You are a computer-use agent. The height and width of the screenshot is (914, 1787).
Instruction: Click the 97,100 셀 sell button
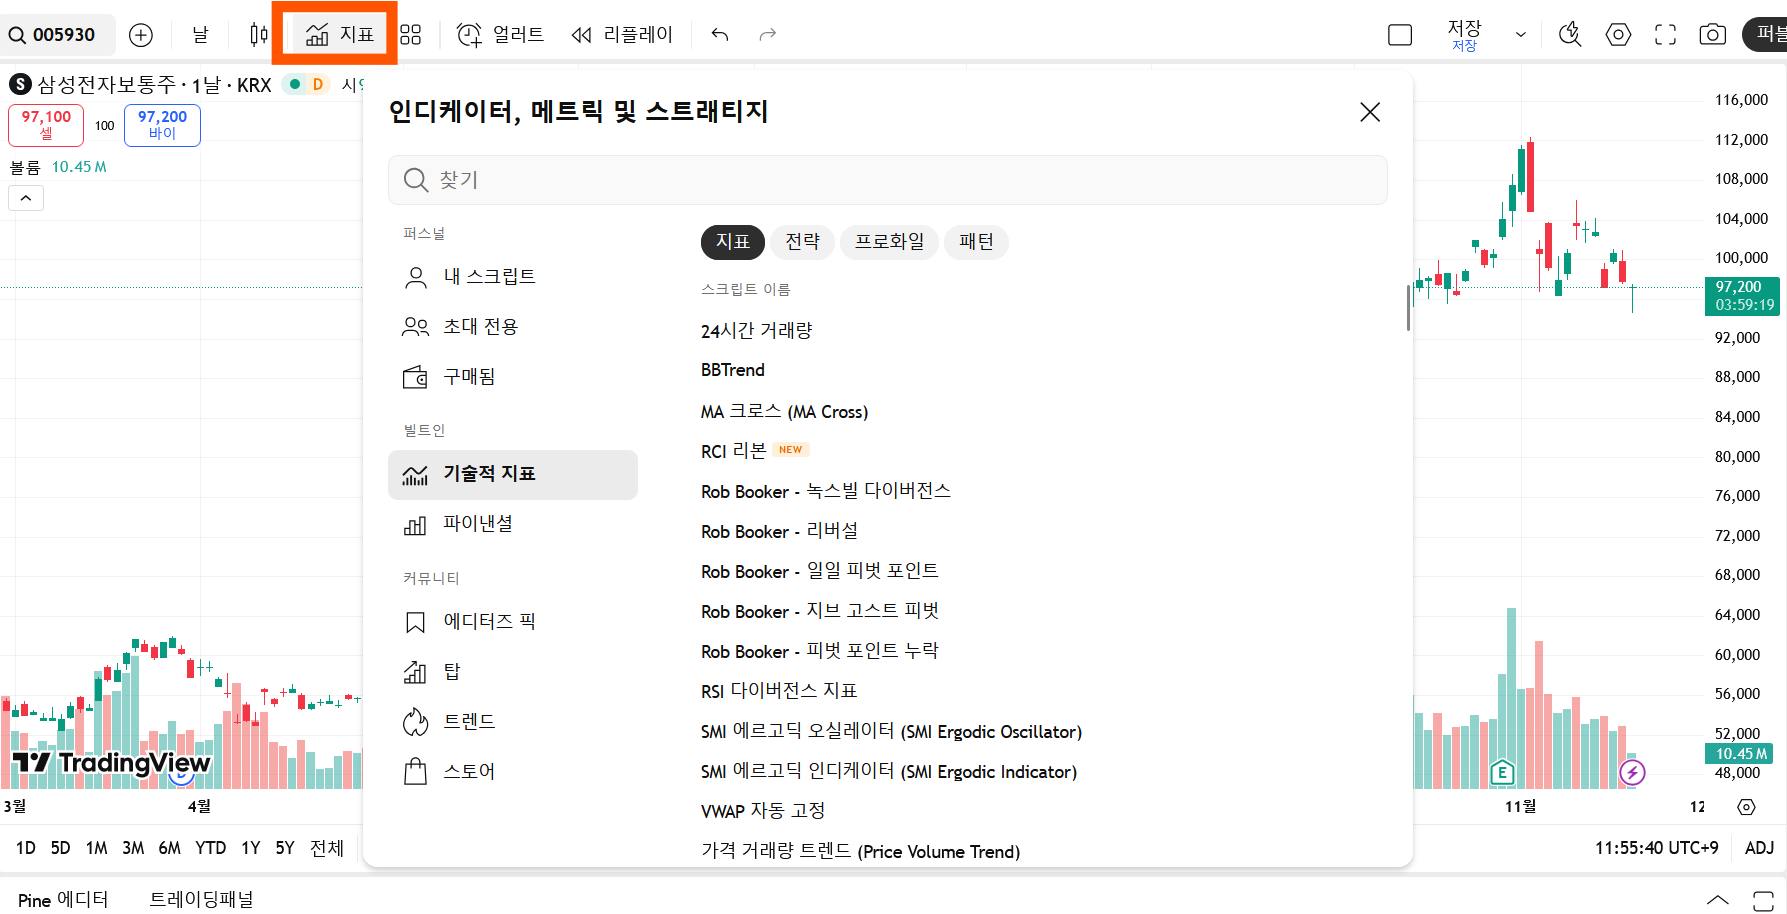coord(46,125)
